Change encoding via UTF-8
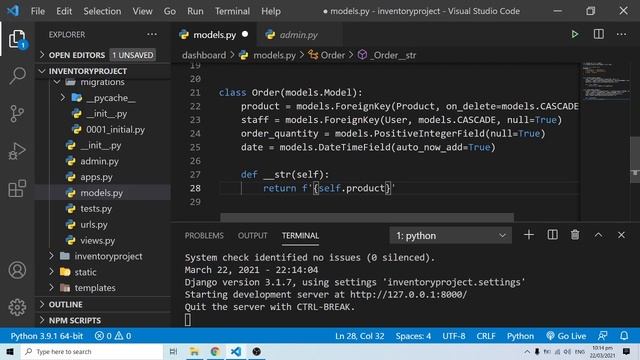 [453, 336]
